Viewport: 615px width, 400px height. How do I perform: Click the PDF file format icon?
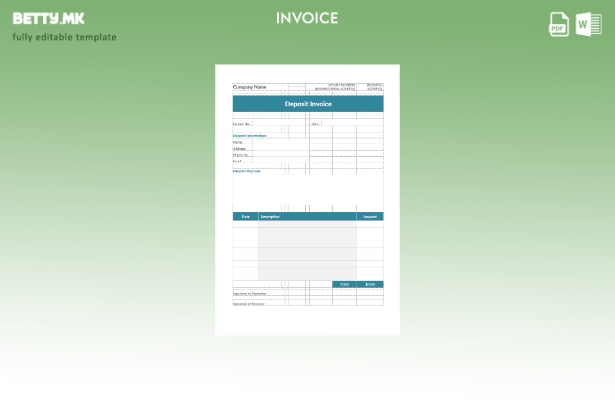(x=559, y=24)
